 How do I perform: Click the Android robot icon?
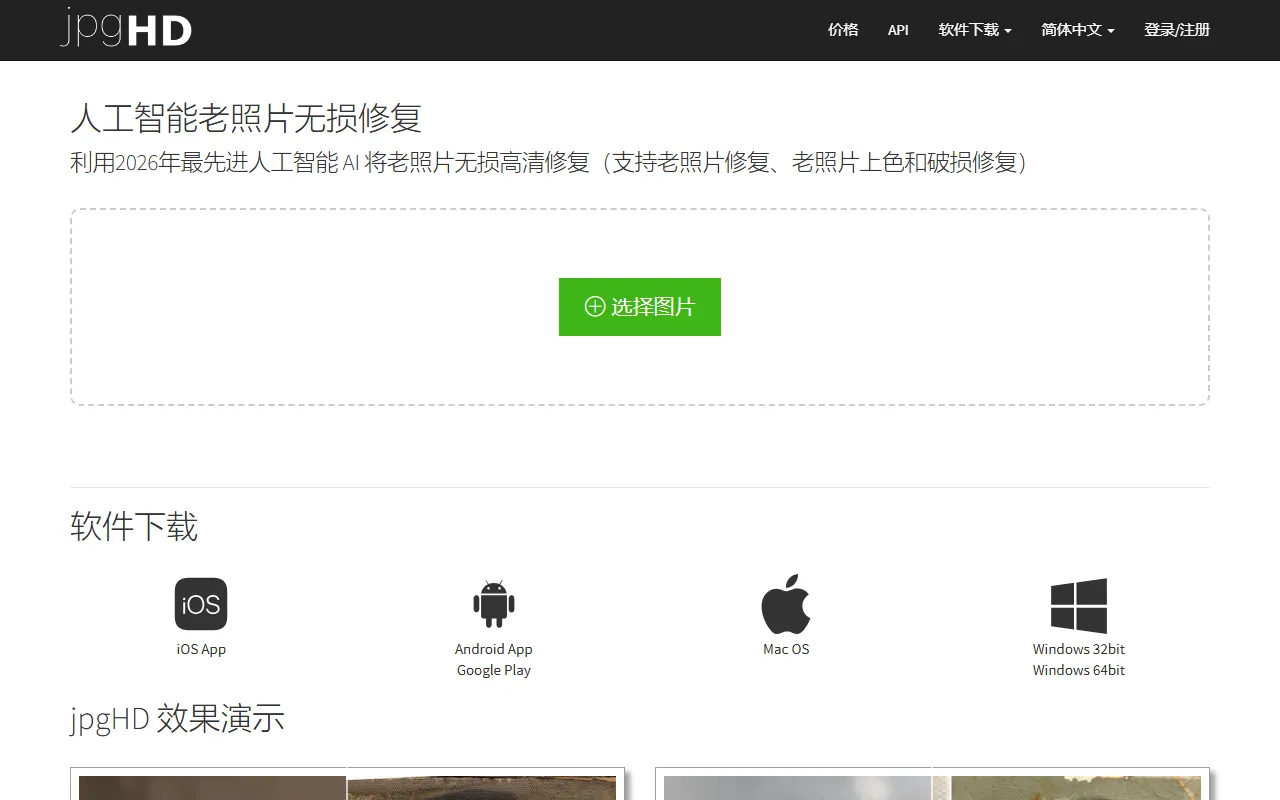[x=494, y=604]
